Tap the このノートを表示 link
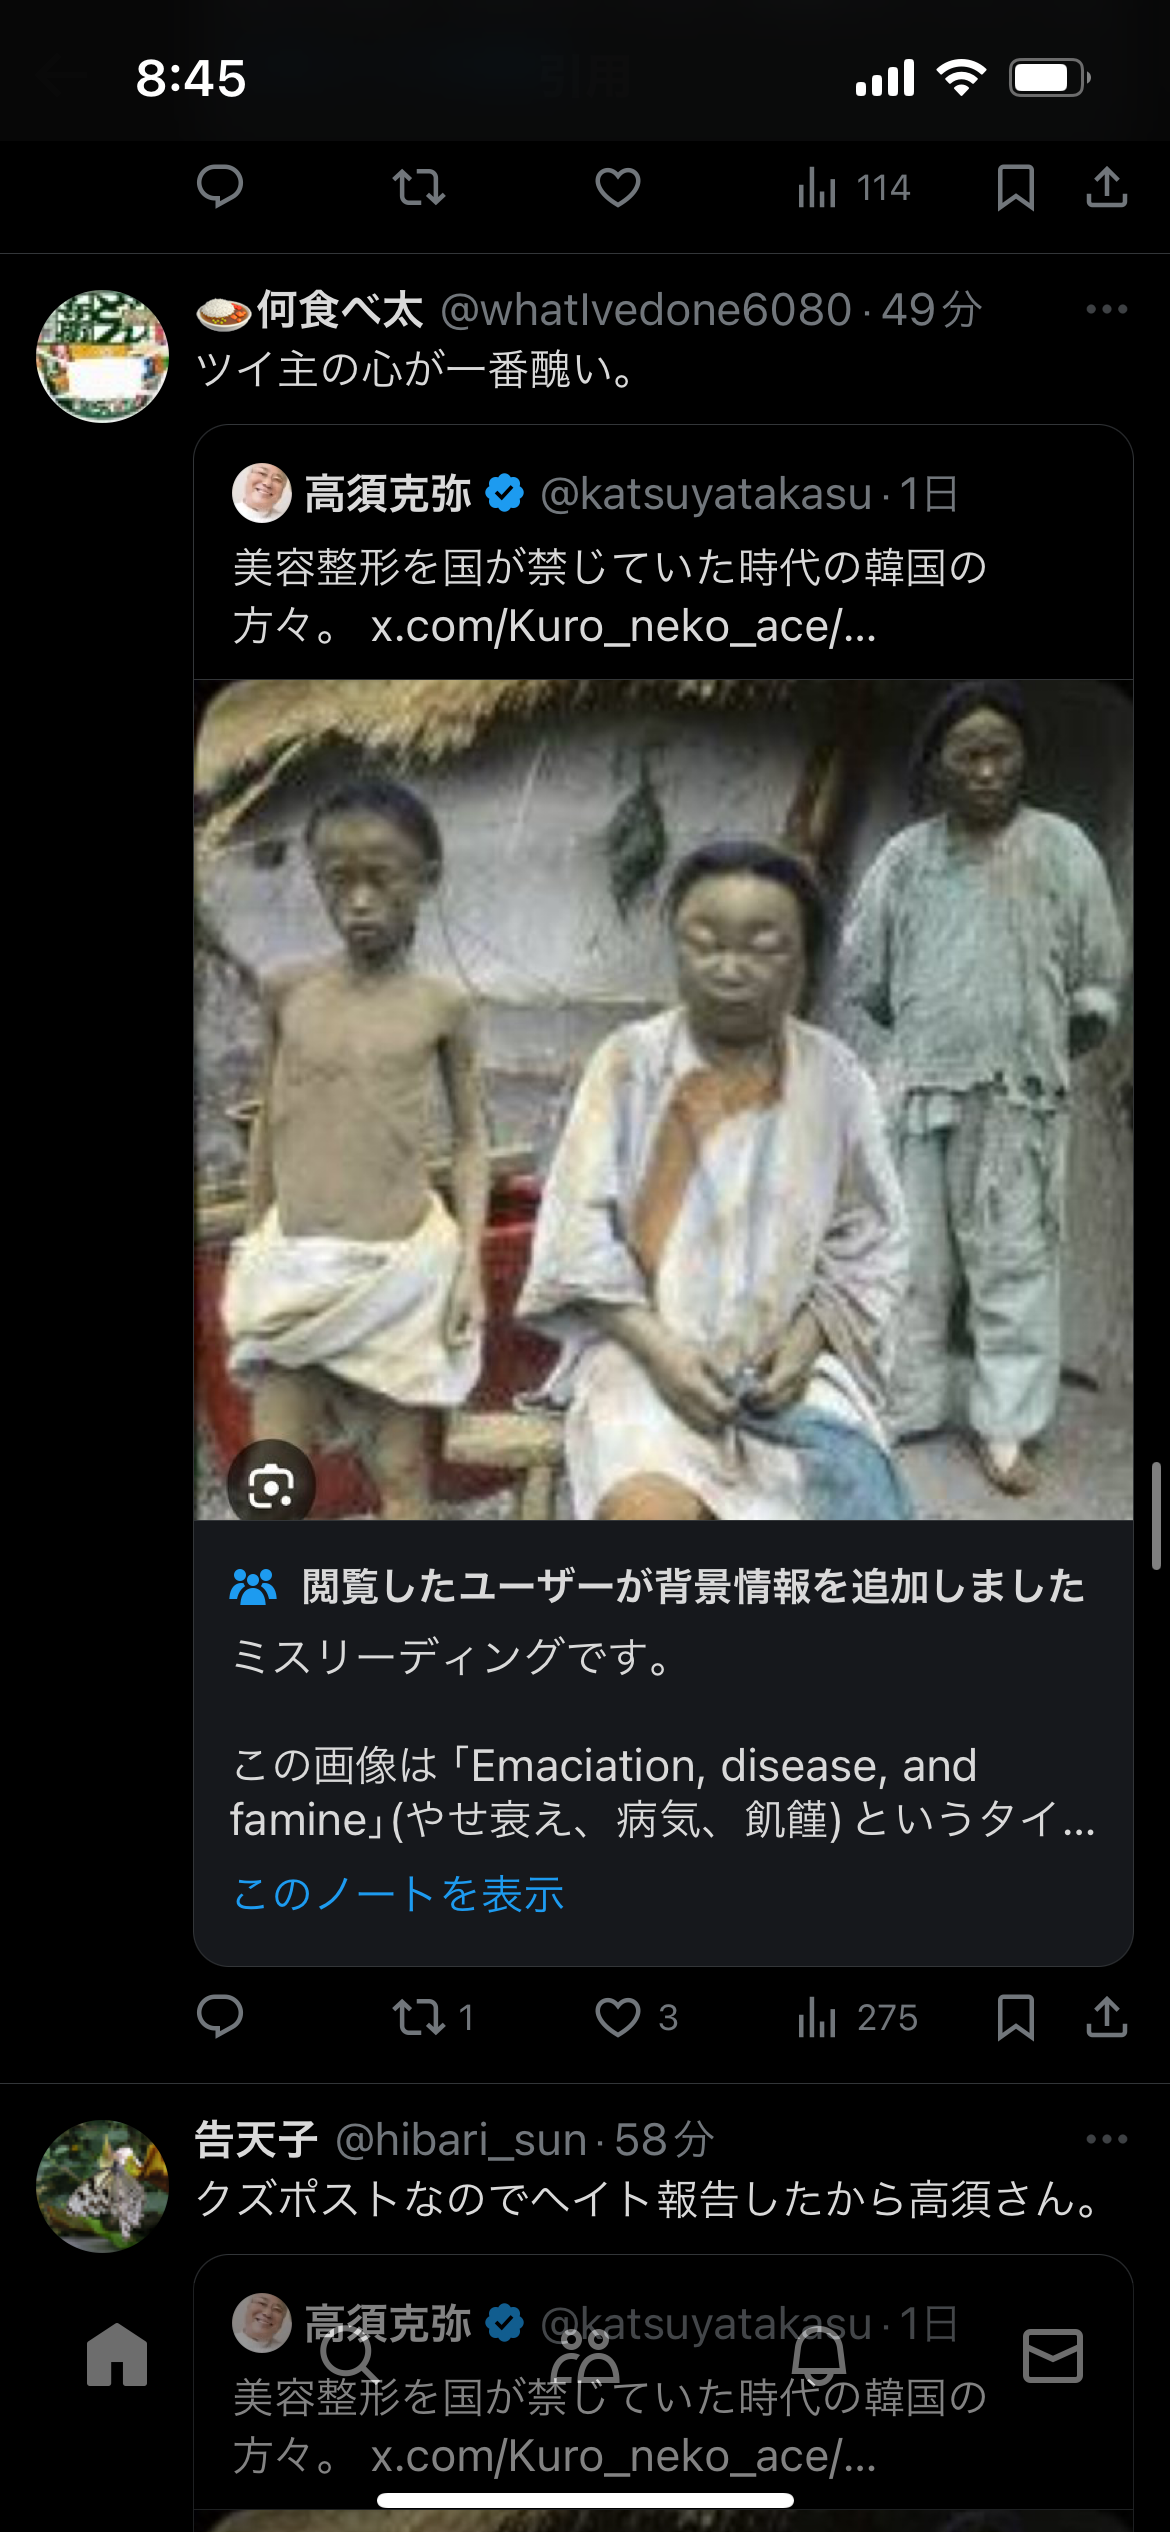This screenshot has width=1170, height=2532. (398, 1893)
